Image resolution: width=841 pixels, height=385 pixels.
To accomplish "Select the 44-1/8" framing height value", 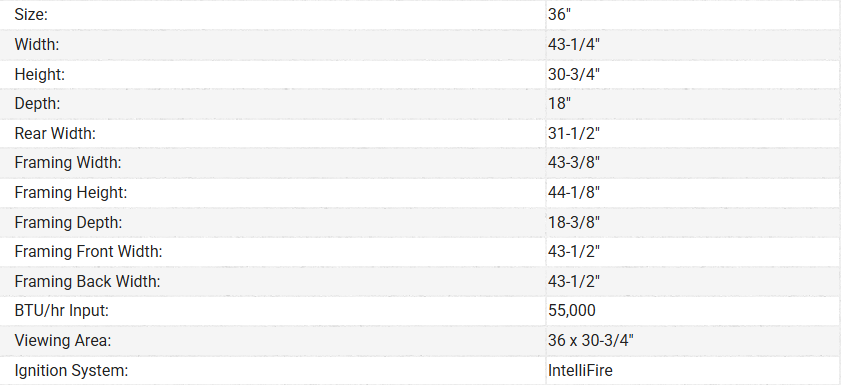I will tap(573, 192).
